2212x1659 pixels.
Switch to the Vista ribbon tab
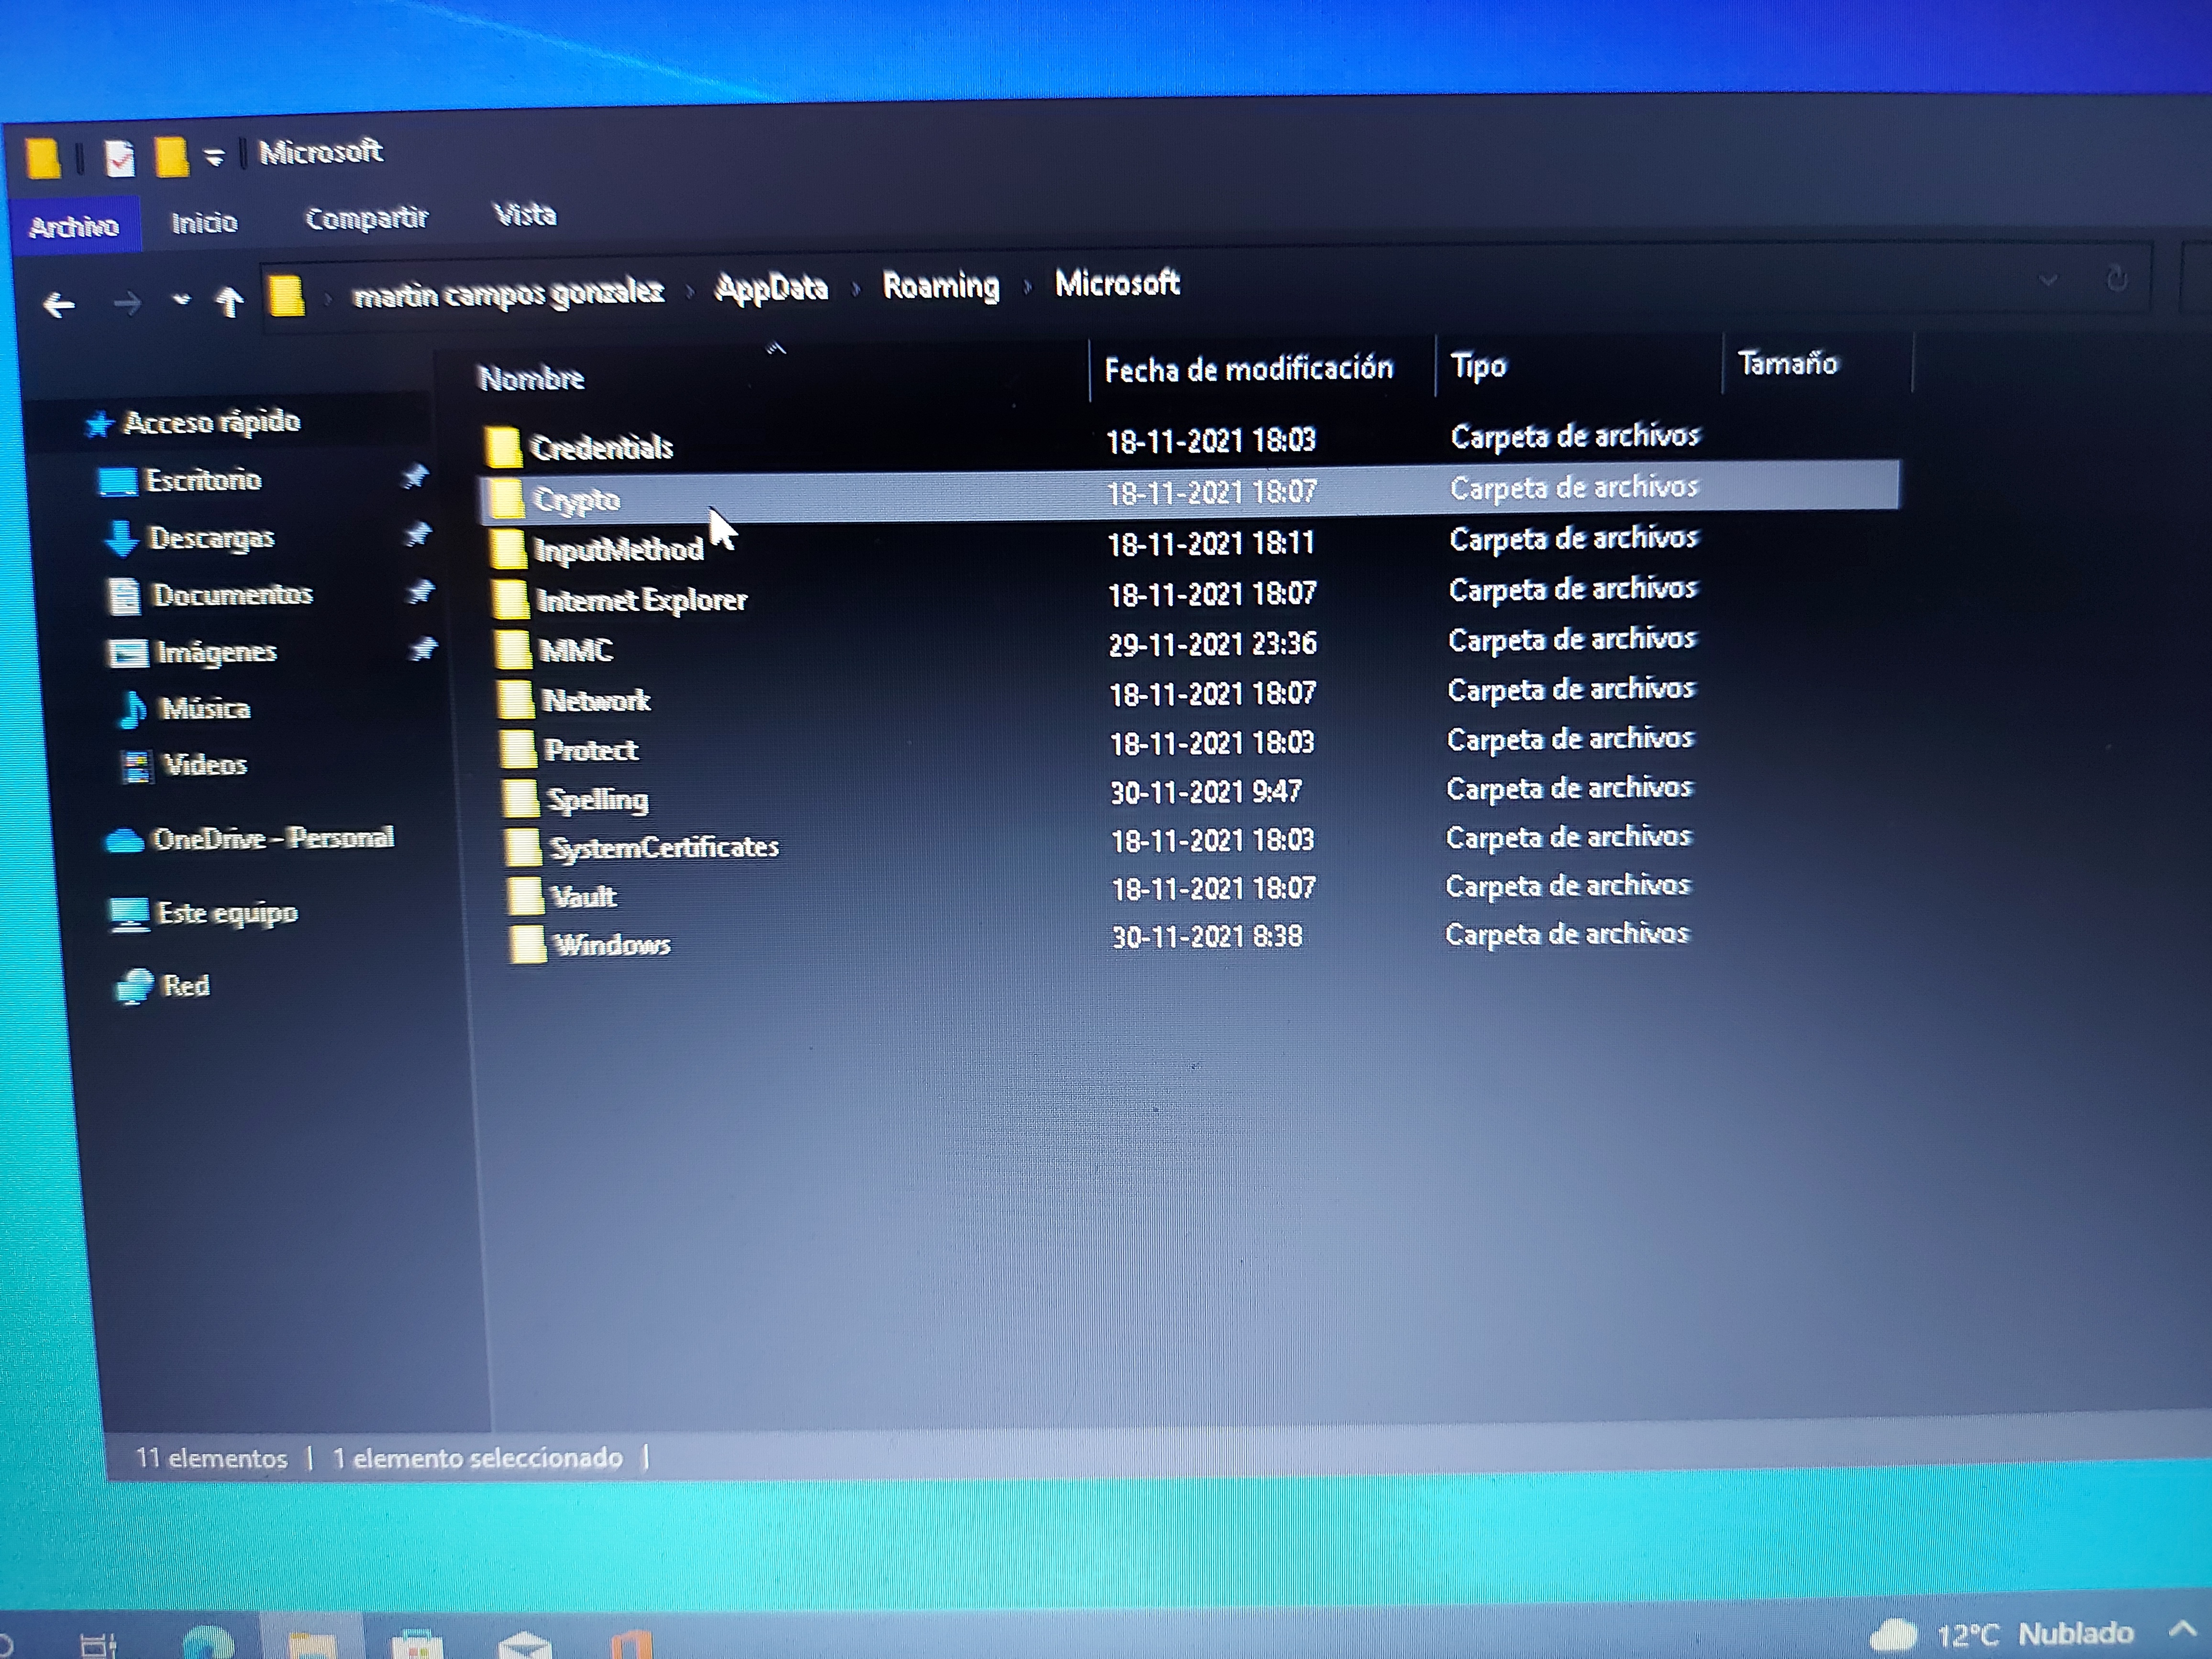(525, 214)
